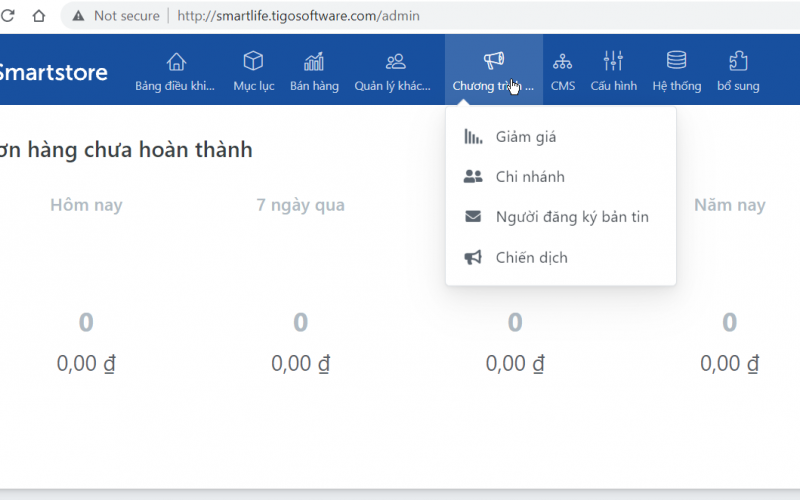Click the 0,00 ₫ amount under Năm nay
Image resolution: width=800 pixels, height=500 pixels.
[730, 364]
